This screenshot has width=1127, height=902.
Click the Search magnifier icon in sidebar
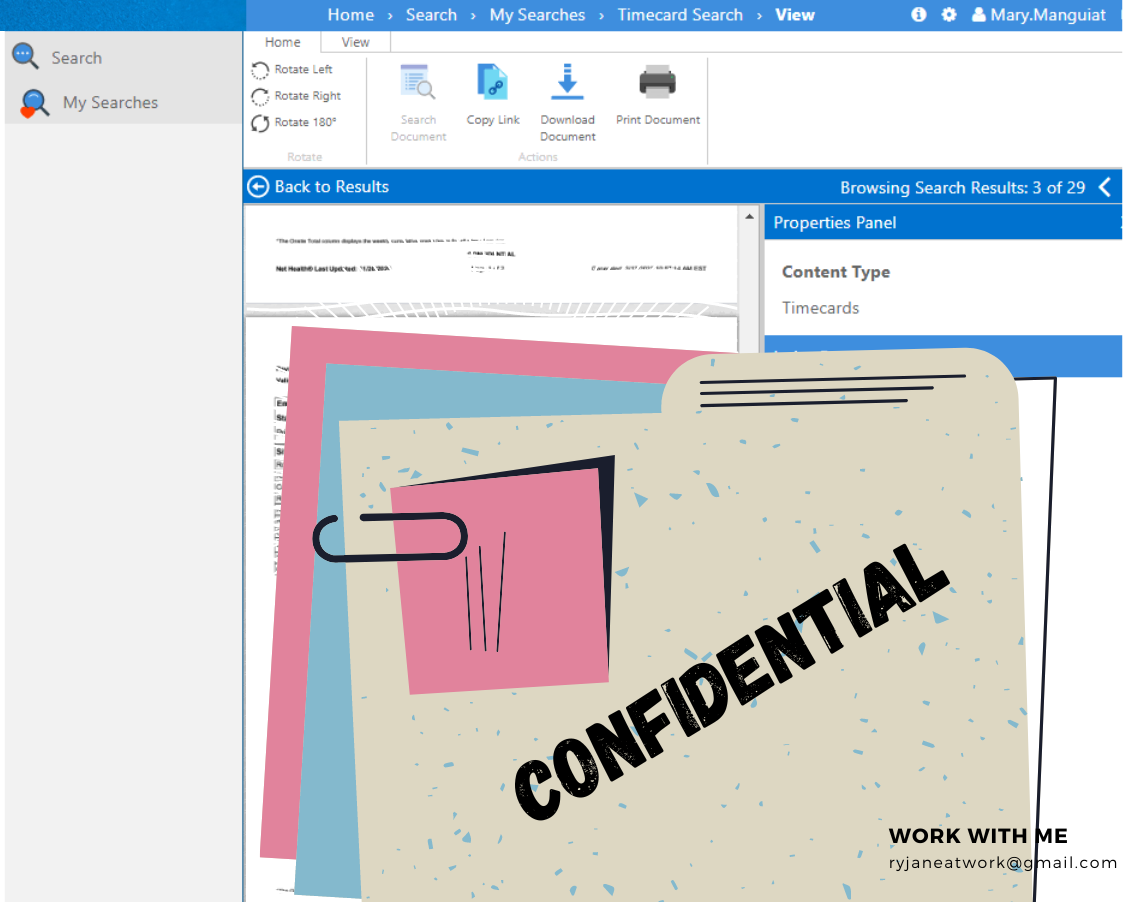pyautogui.click(x=25, y=56)
